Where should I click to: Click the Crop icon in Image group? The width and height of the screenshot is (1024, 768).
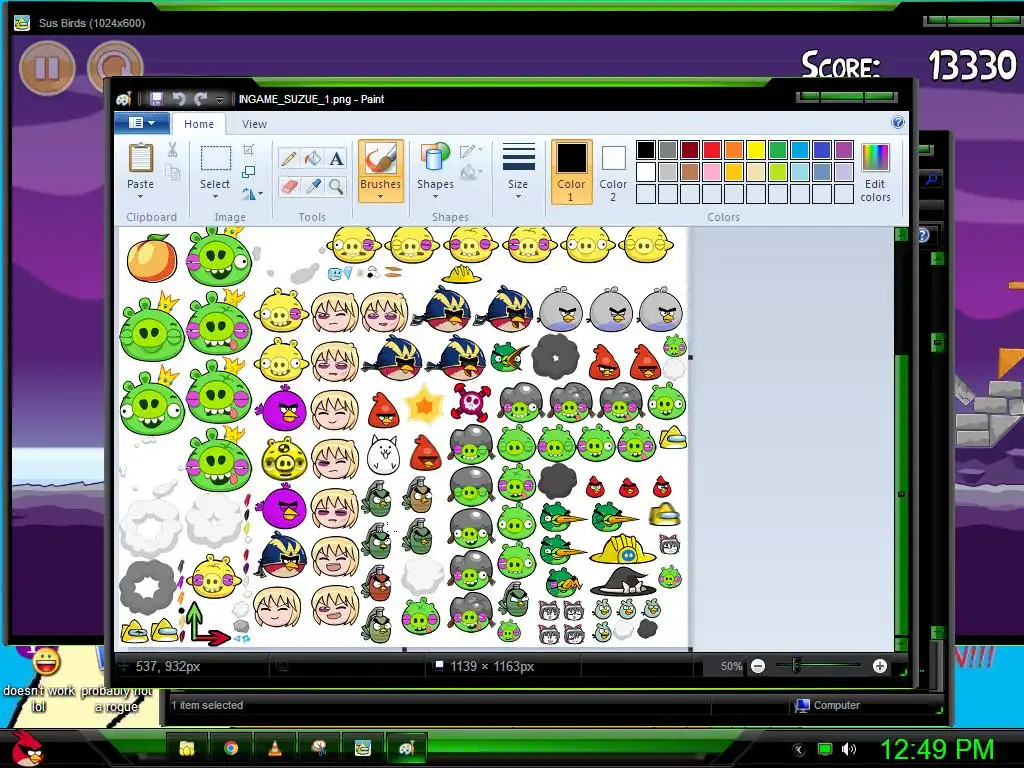[x=248, y=150]
